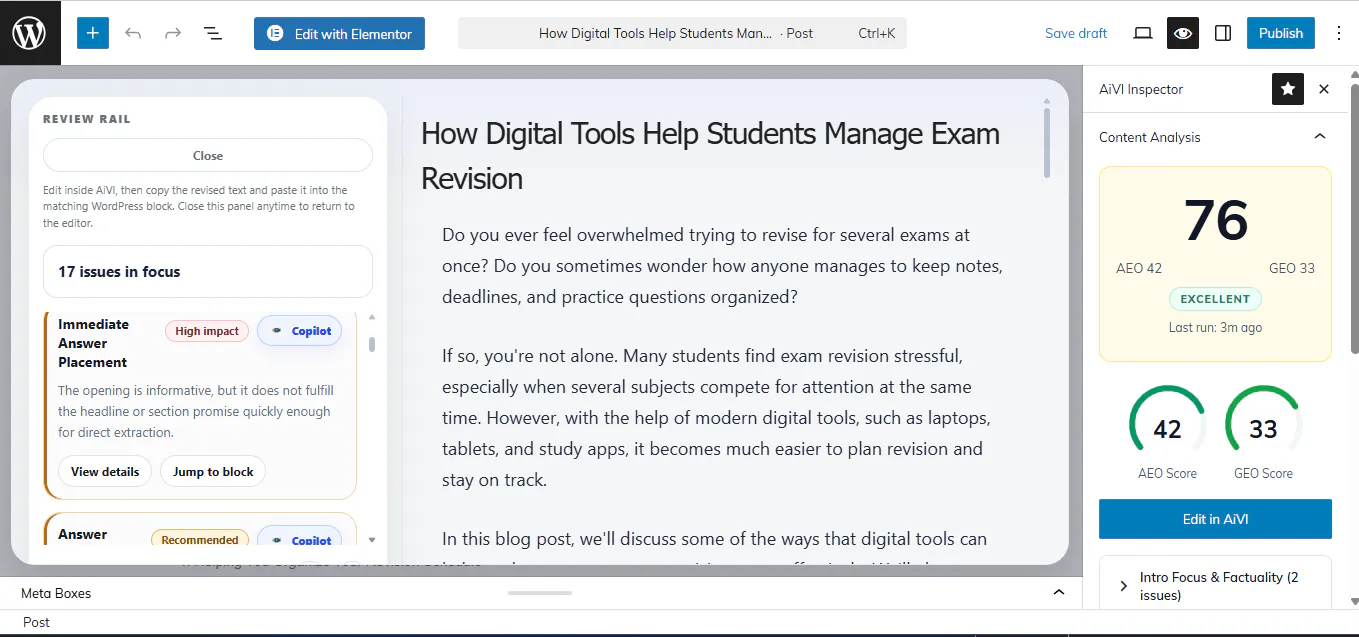This screenshot has width=1359, height=637.
Task: Open the three-dot options menu
Action: coord(1339,33)
